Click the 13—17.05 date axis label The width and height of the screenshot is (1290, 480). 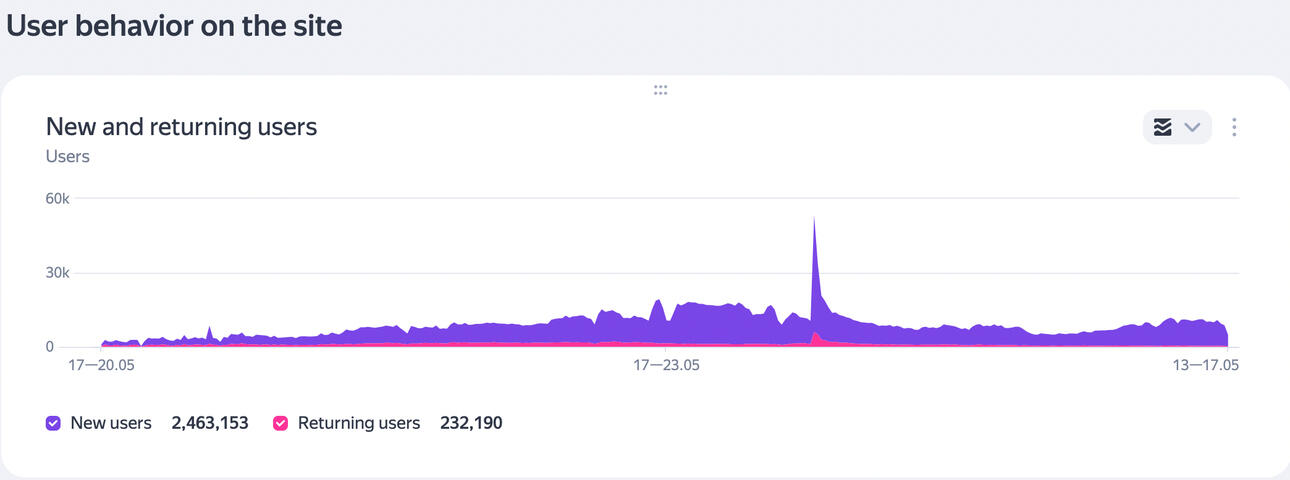coord(1206,366)
